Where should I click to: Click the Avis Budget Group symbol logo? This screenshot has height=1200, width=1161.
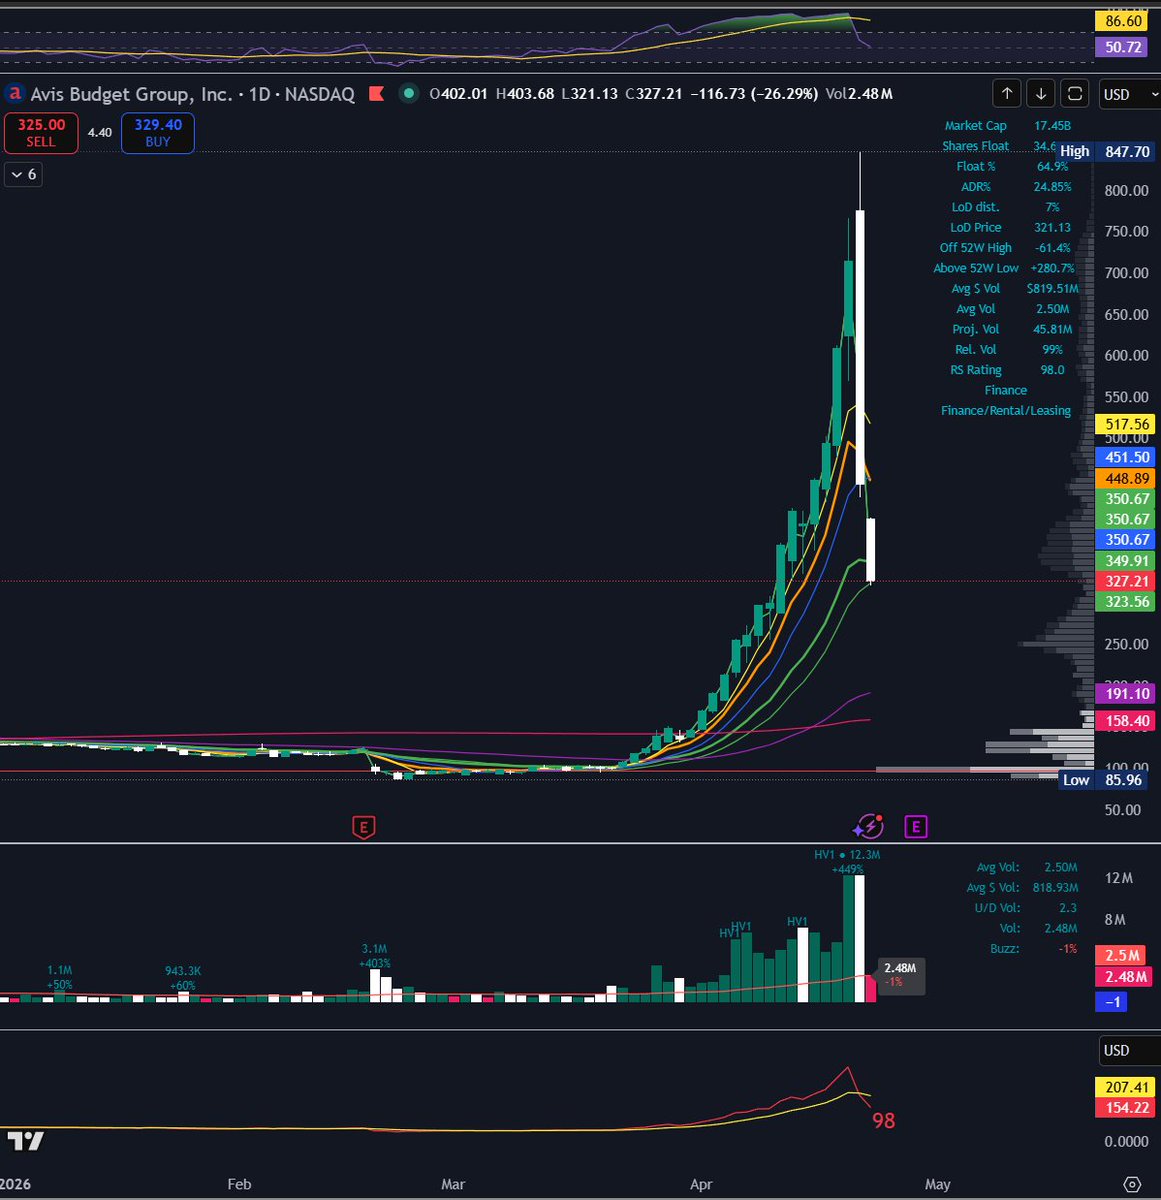[15, 94]
